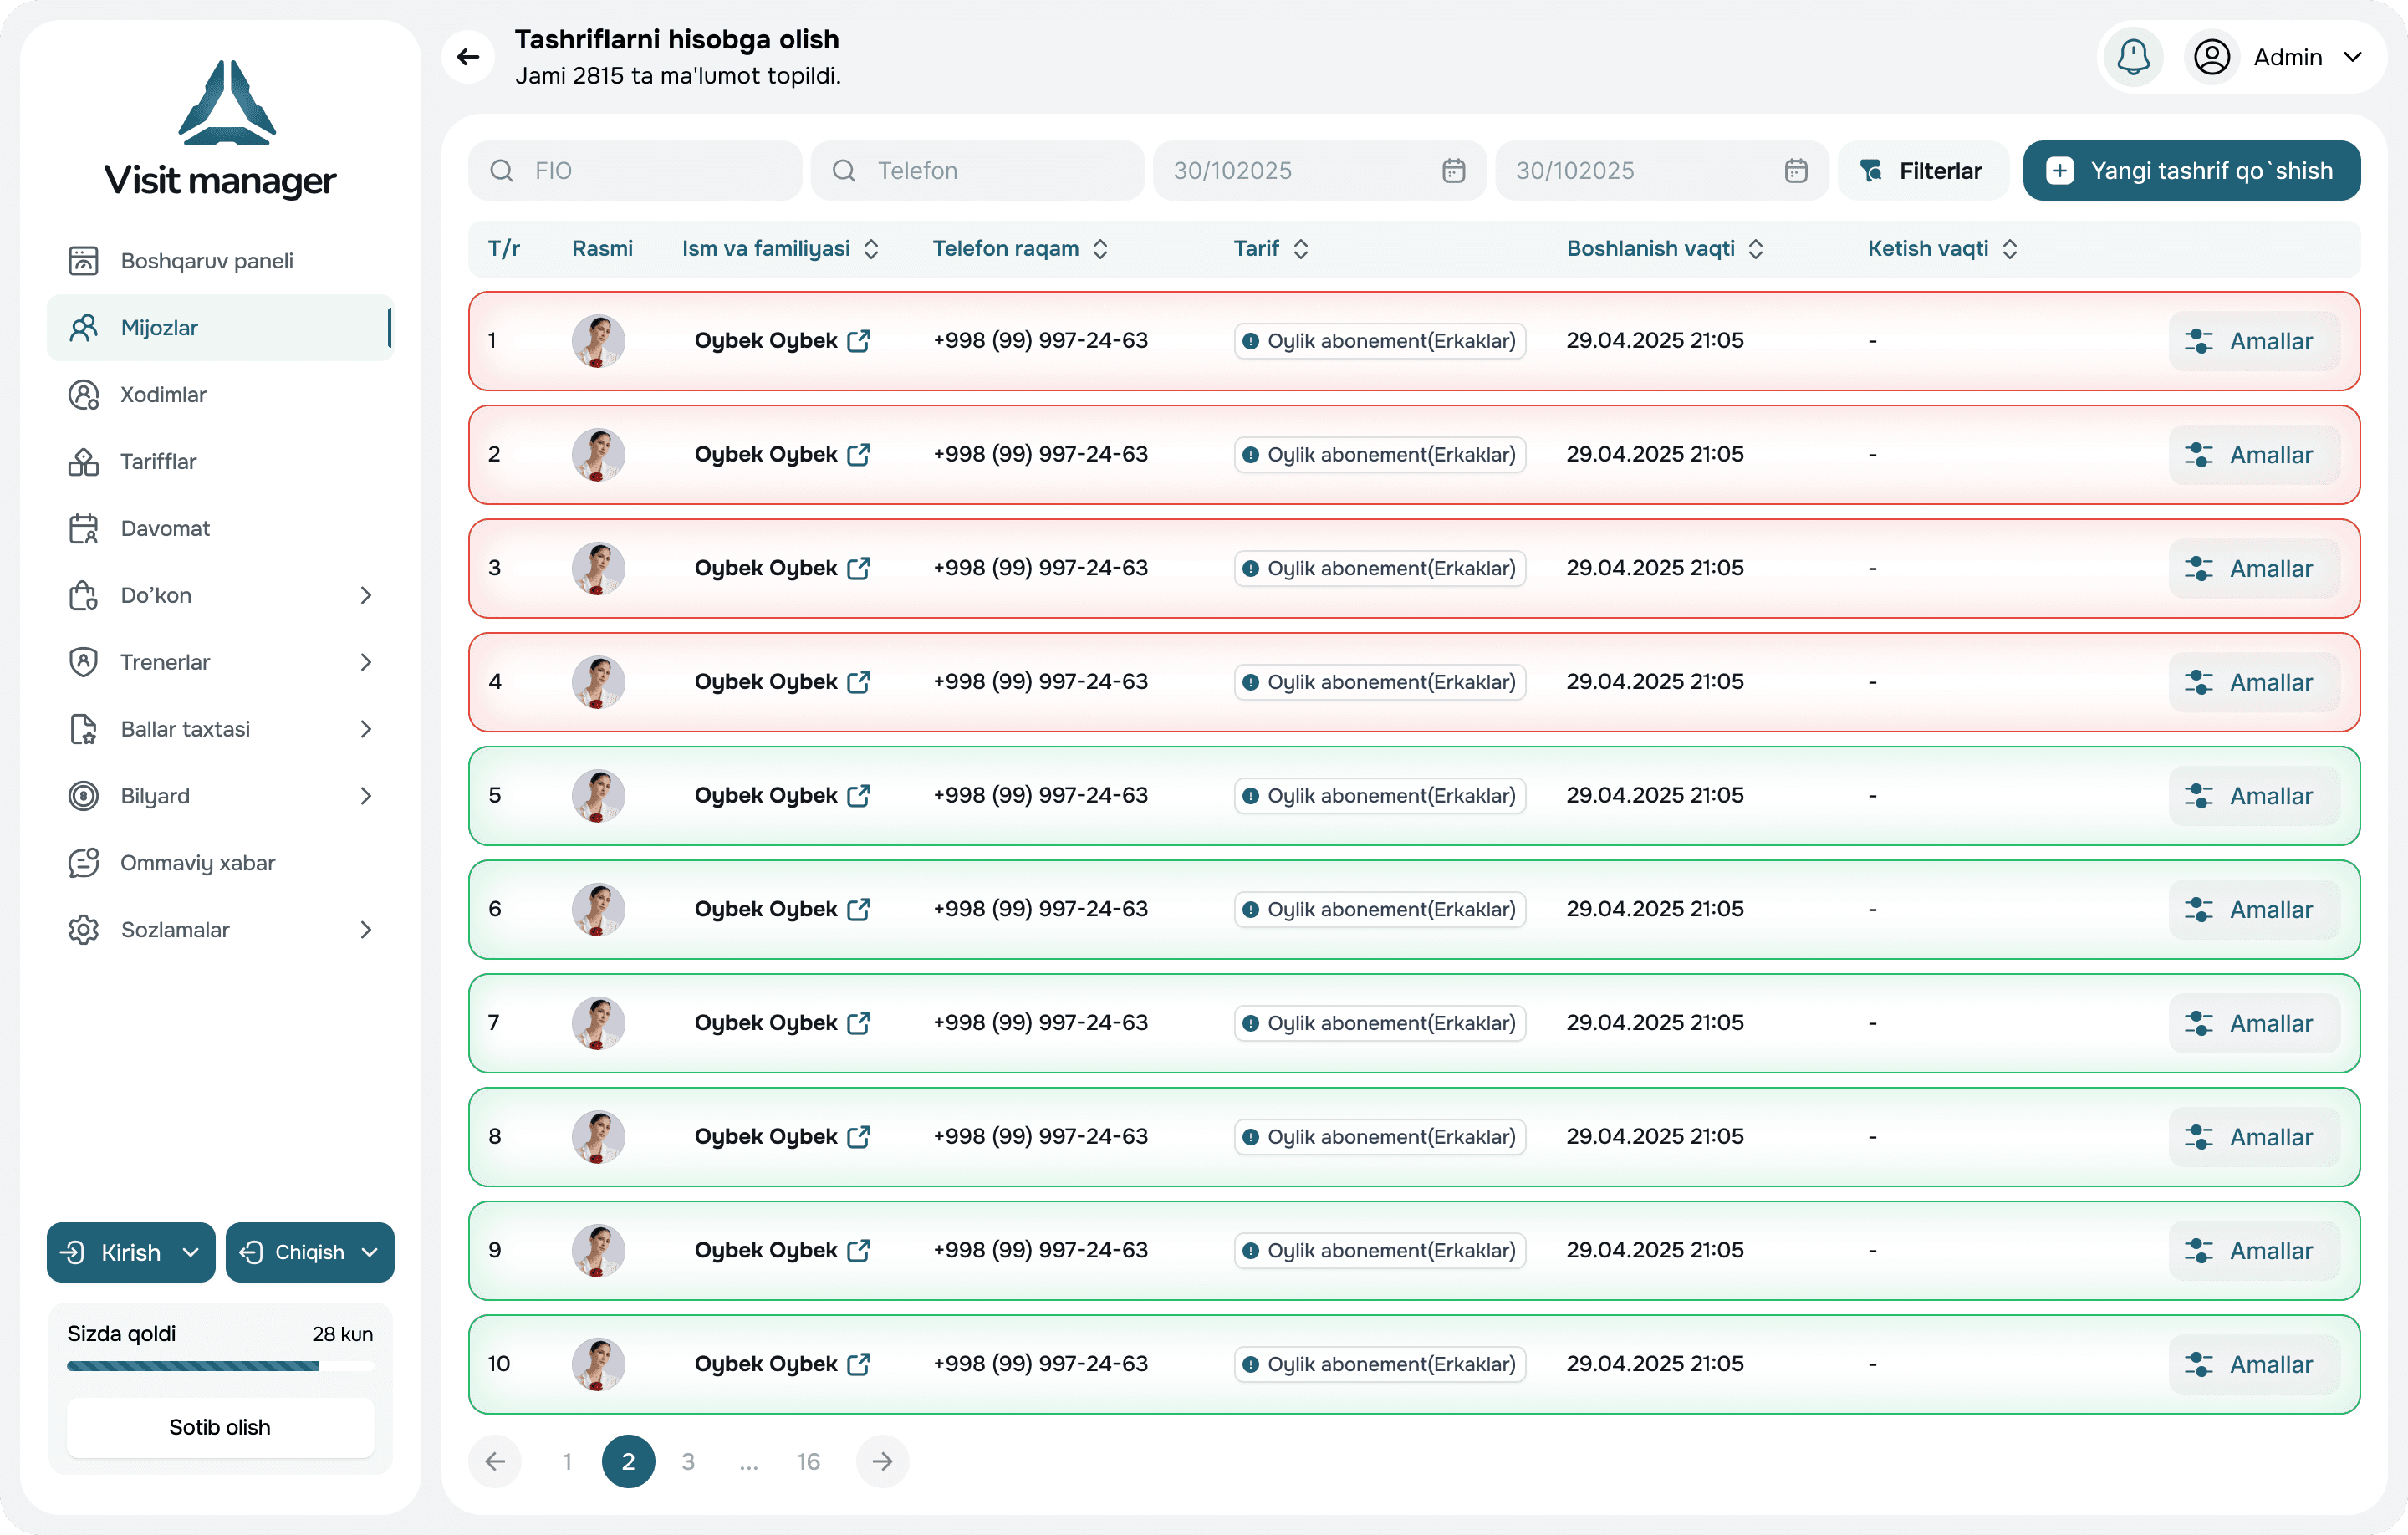The image size is (2408, 1535).
Task: Go back using the arrow icon
Action: pos(468,57)
